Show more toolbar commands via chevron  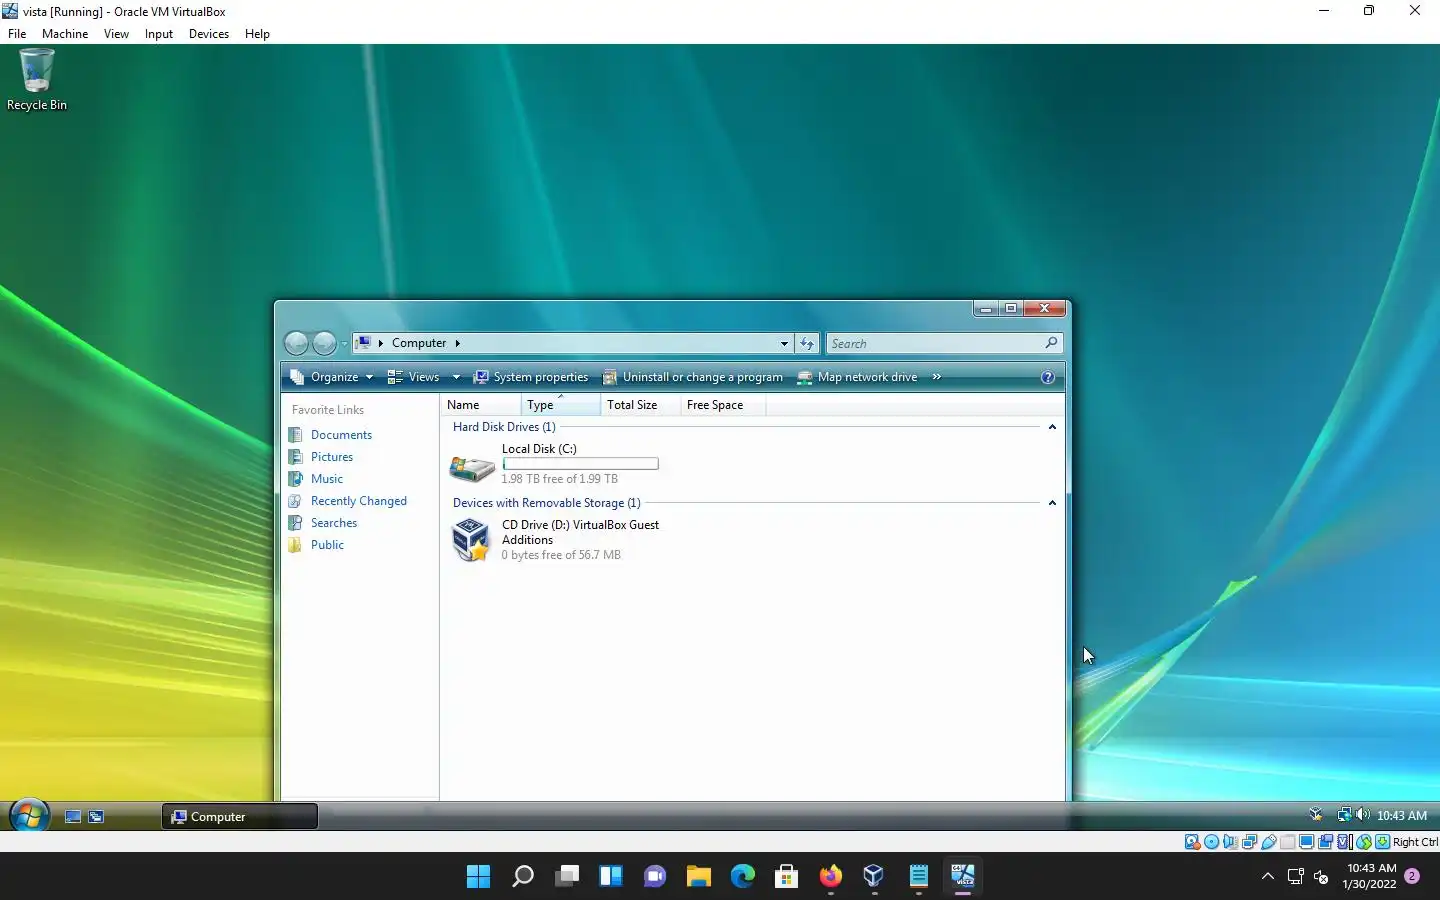pyautogui.click(x=937, y=377)
